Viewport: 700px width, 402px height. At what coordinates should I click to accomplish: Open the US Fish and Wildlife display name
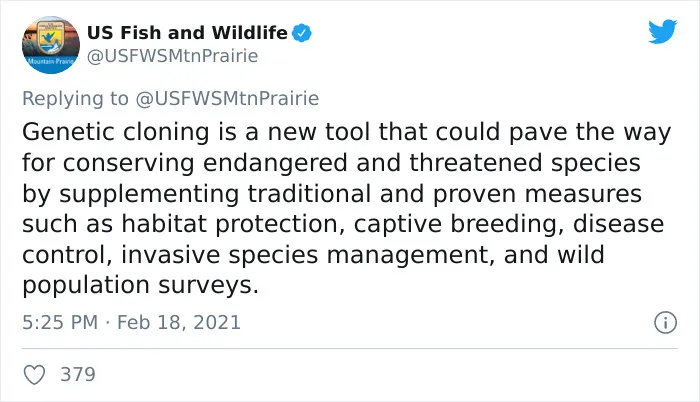coord(188,33)
